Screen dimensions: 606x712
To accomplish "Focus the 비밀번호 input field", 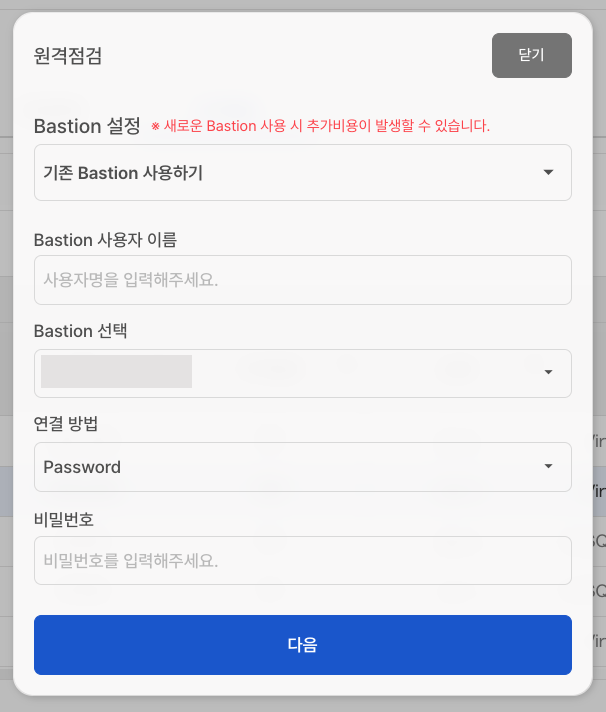I will click(x=302, y=561).
